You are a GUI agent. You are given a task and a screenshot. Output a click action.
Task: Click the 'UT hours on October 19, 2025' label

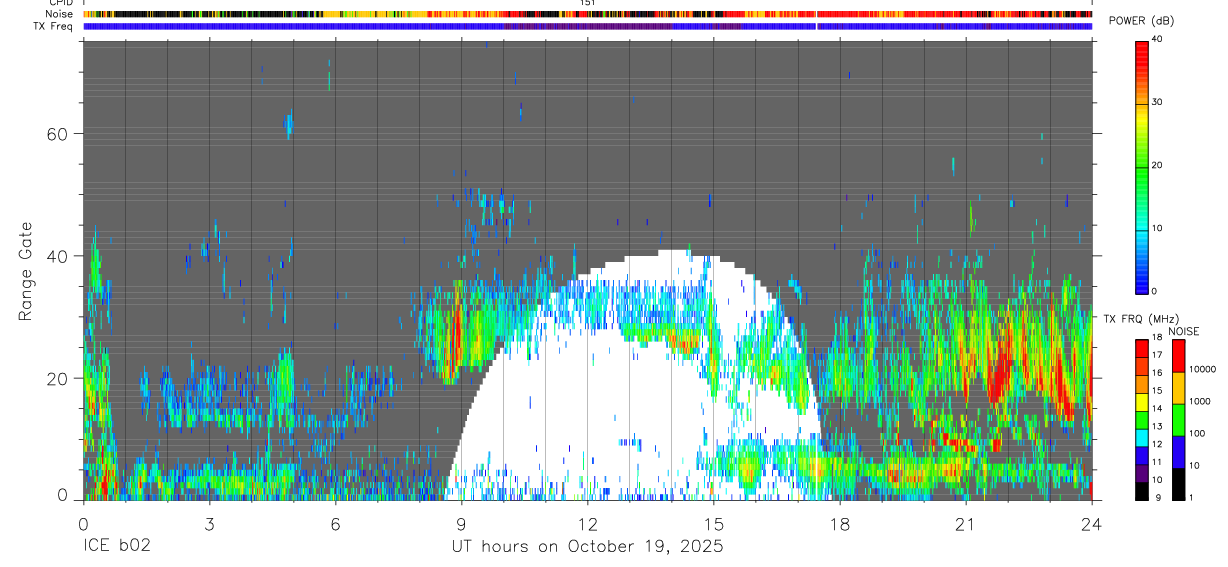click(588, 547)
